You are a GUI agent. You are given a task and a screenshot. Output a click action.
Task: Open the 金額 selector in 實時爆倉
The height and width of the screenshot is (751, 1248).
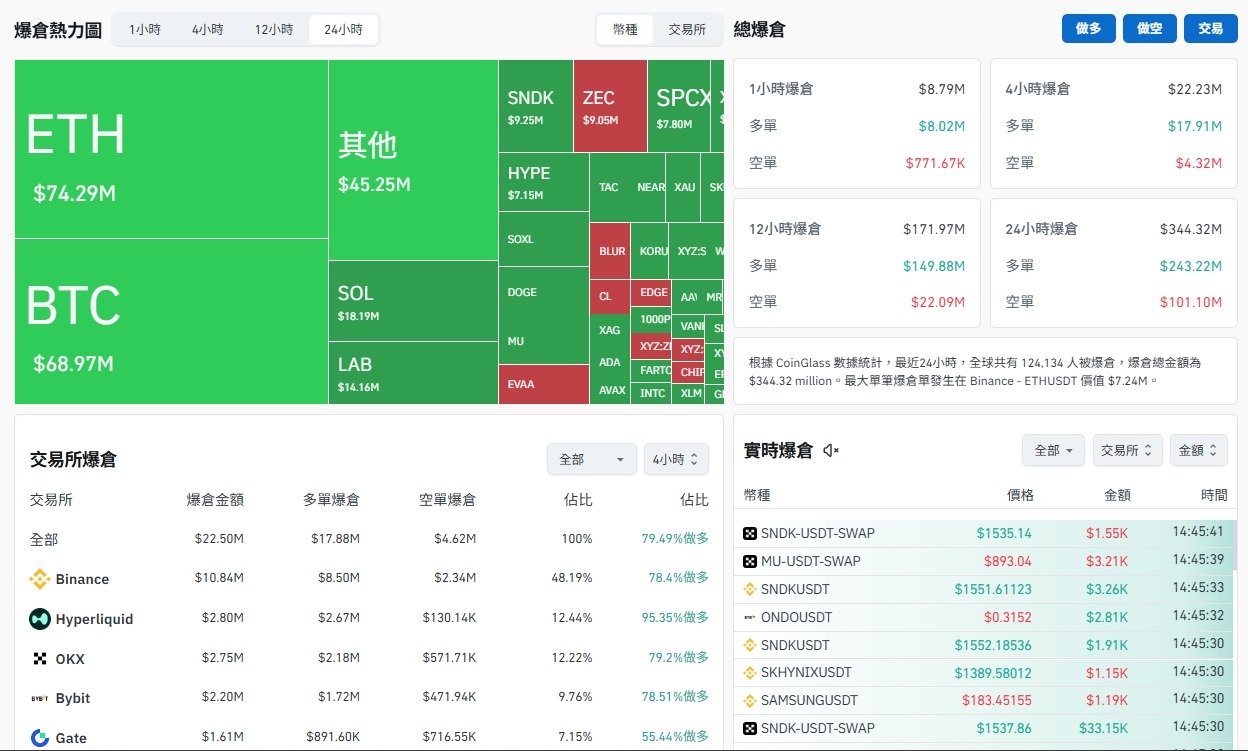(x=1199, y=450)
